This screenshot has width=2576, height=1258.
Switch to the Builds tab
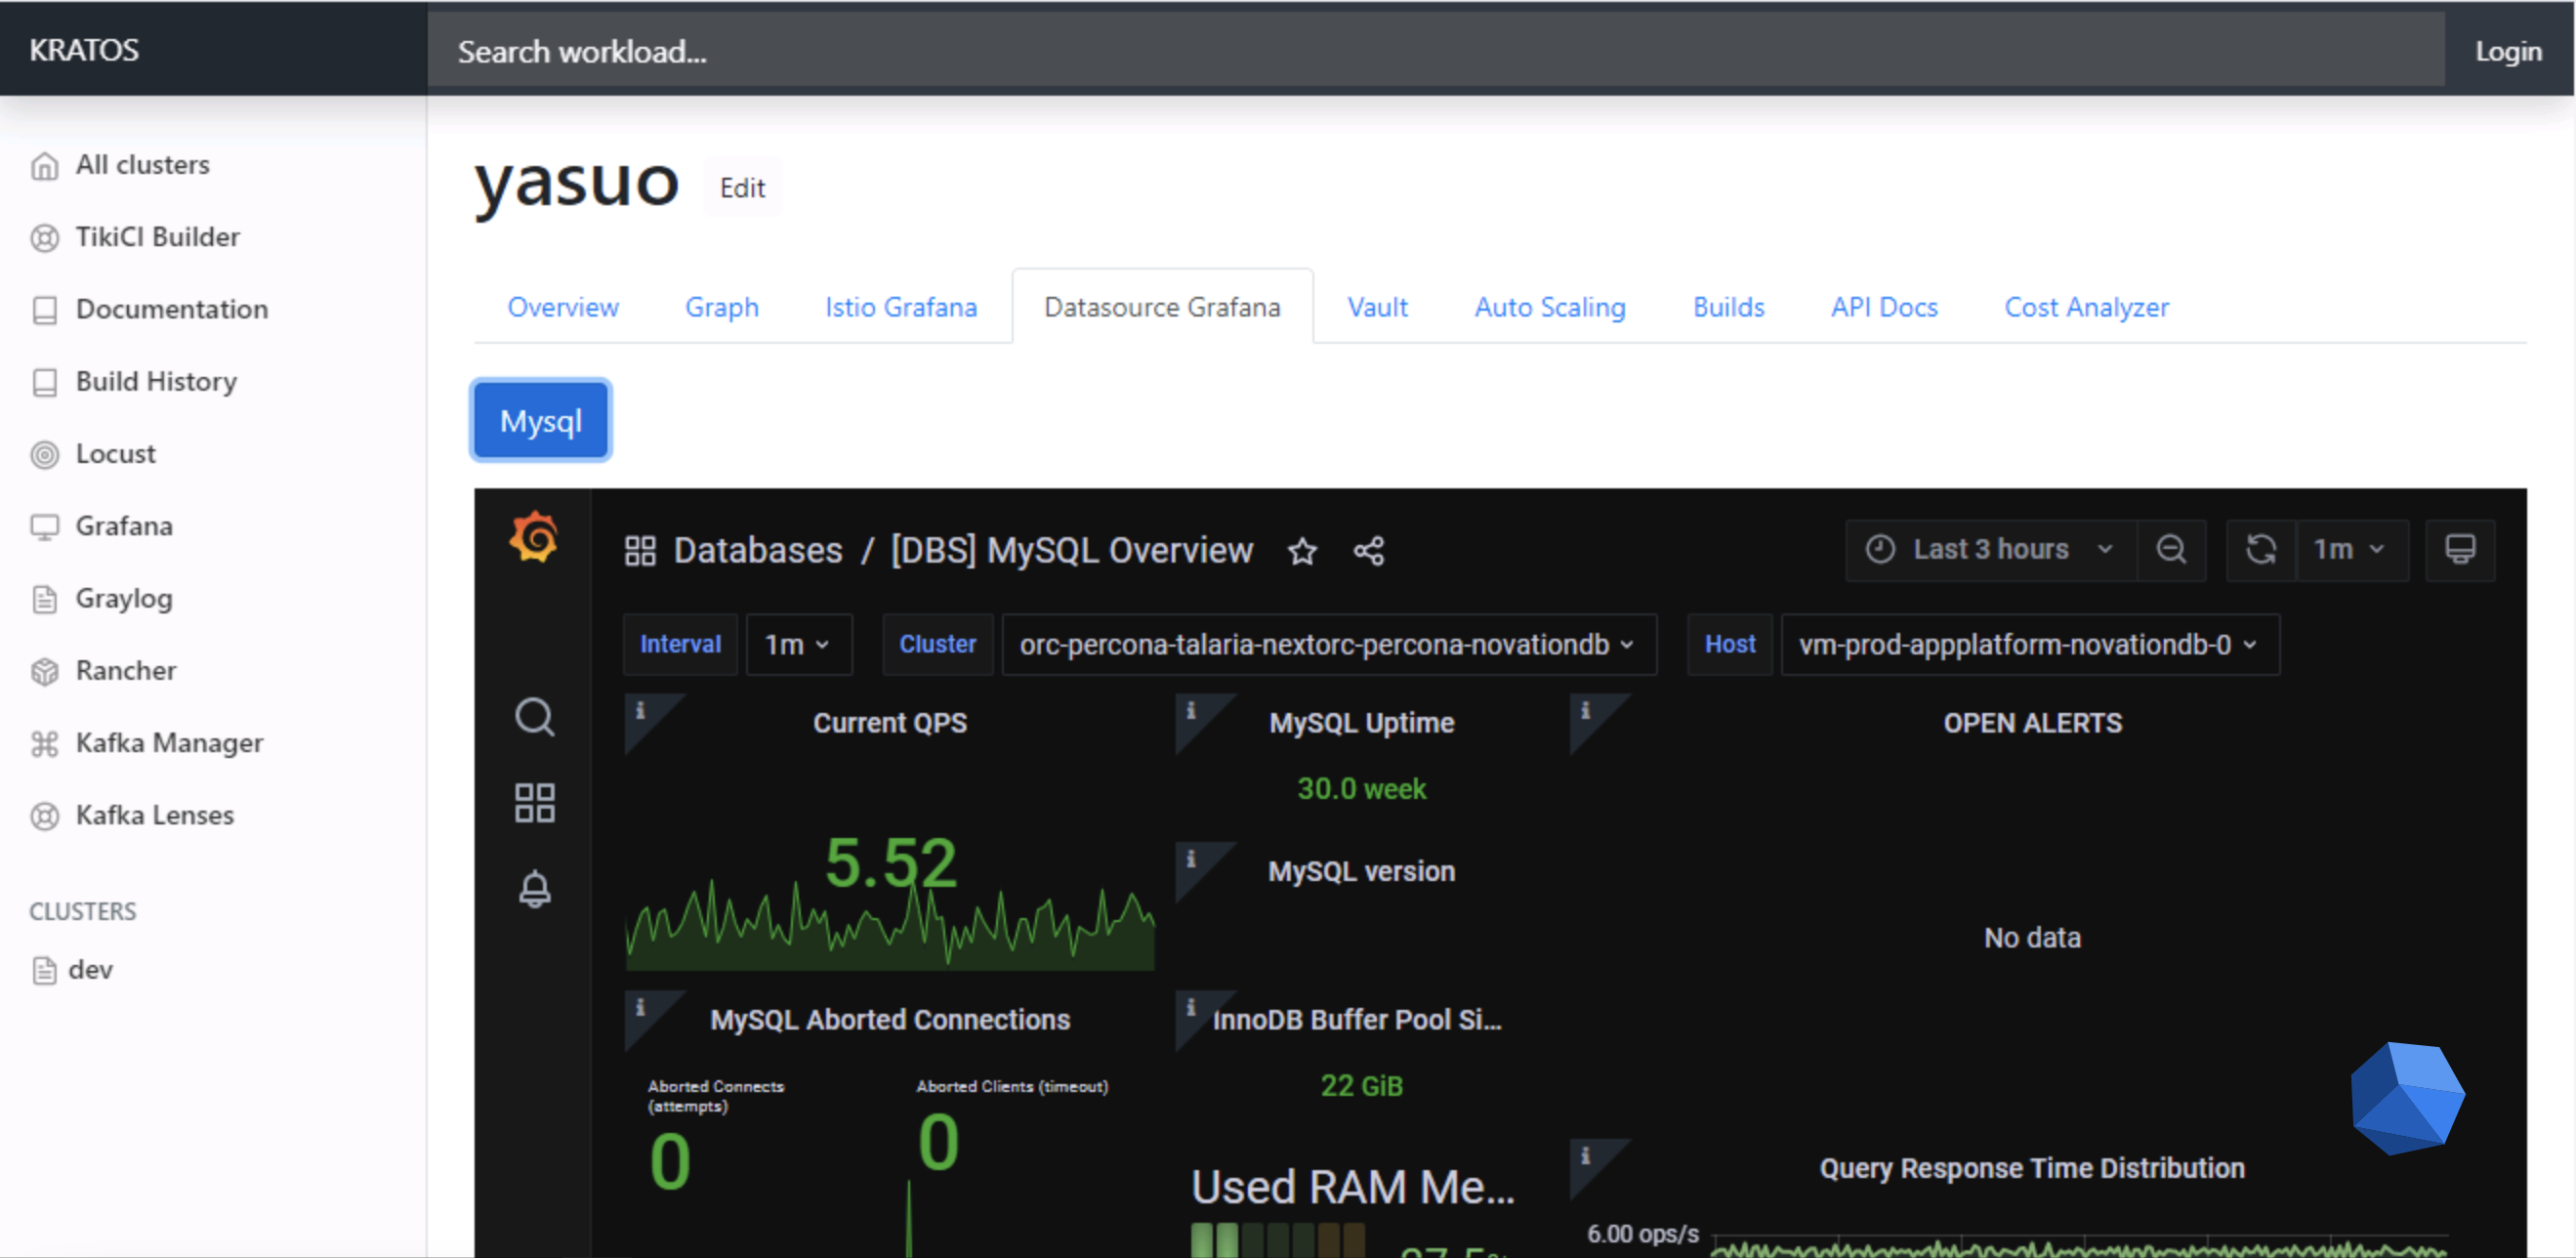coord(1728,307)
